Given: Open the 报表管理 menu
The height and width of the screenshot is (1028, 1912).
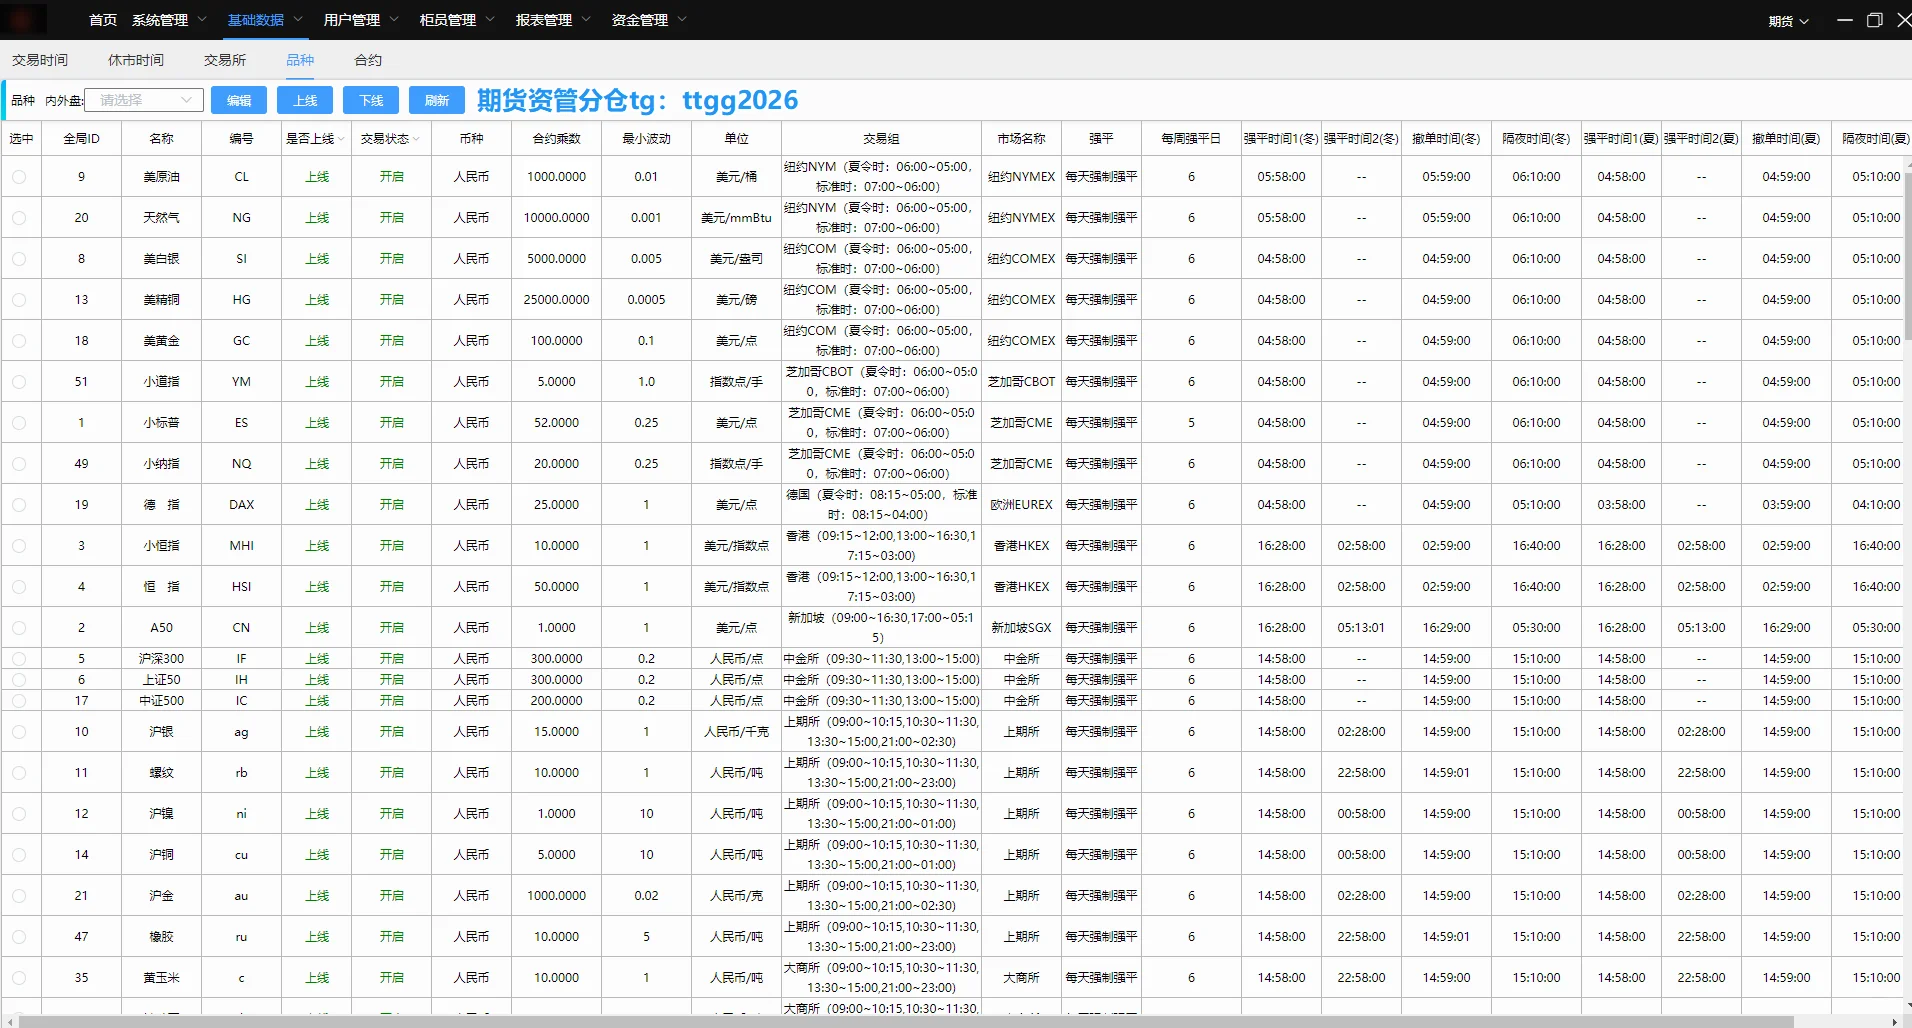Looking at the screenshot, I should [x=543, y=20].
